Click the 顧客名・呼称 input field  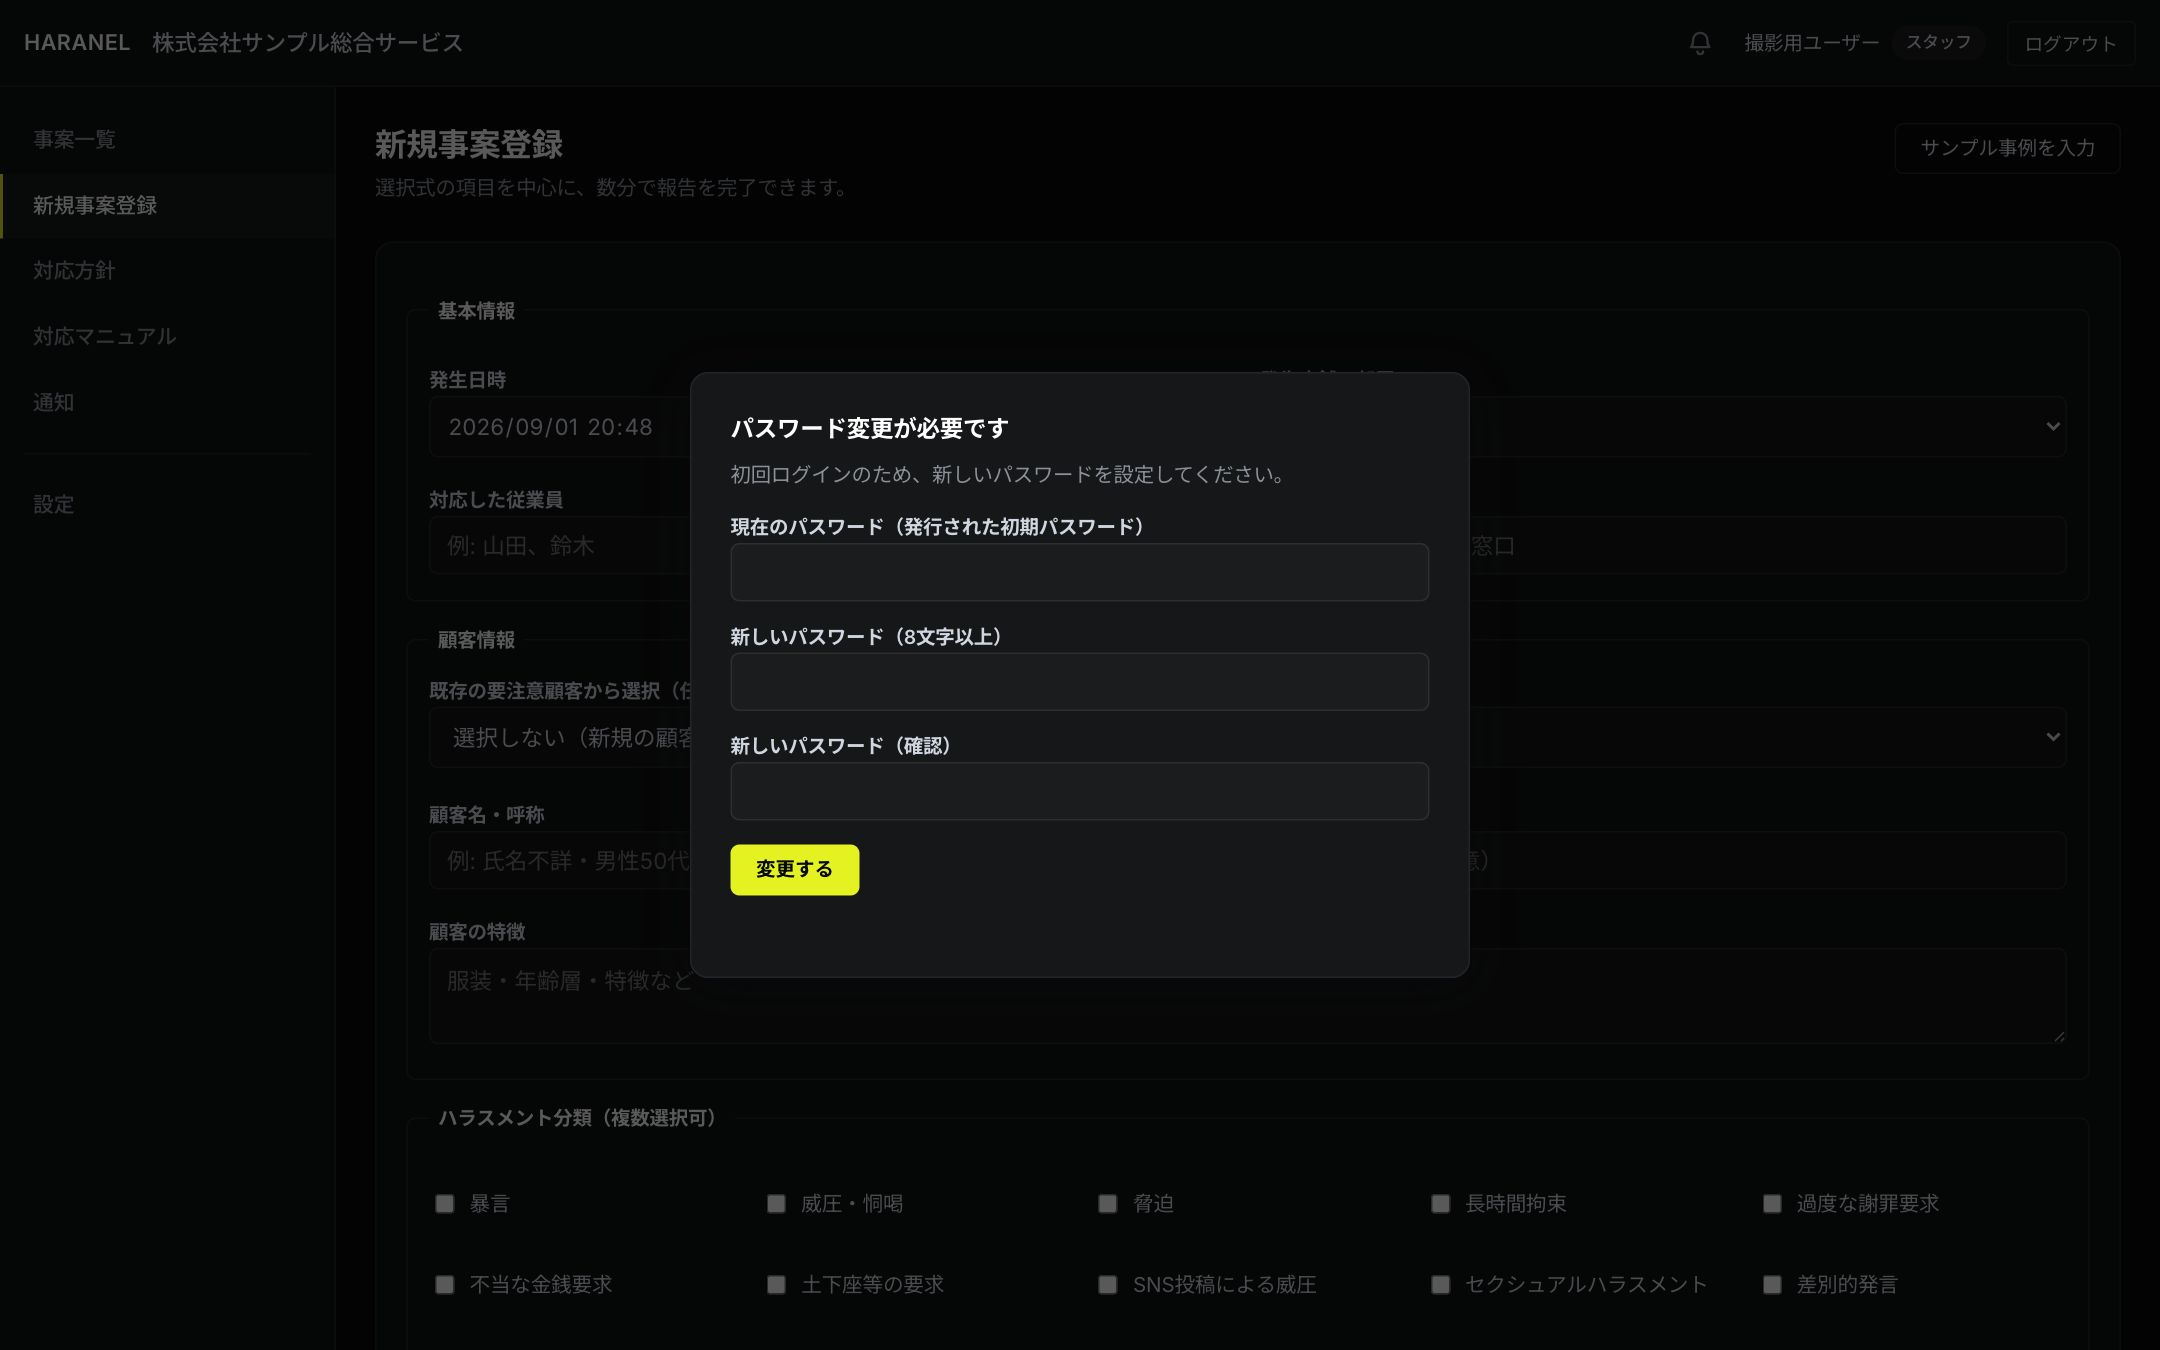pyautogui.click(x=560, y=860)
